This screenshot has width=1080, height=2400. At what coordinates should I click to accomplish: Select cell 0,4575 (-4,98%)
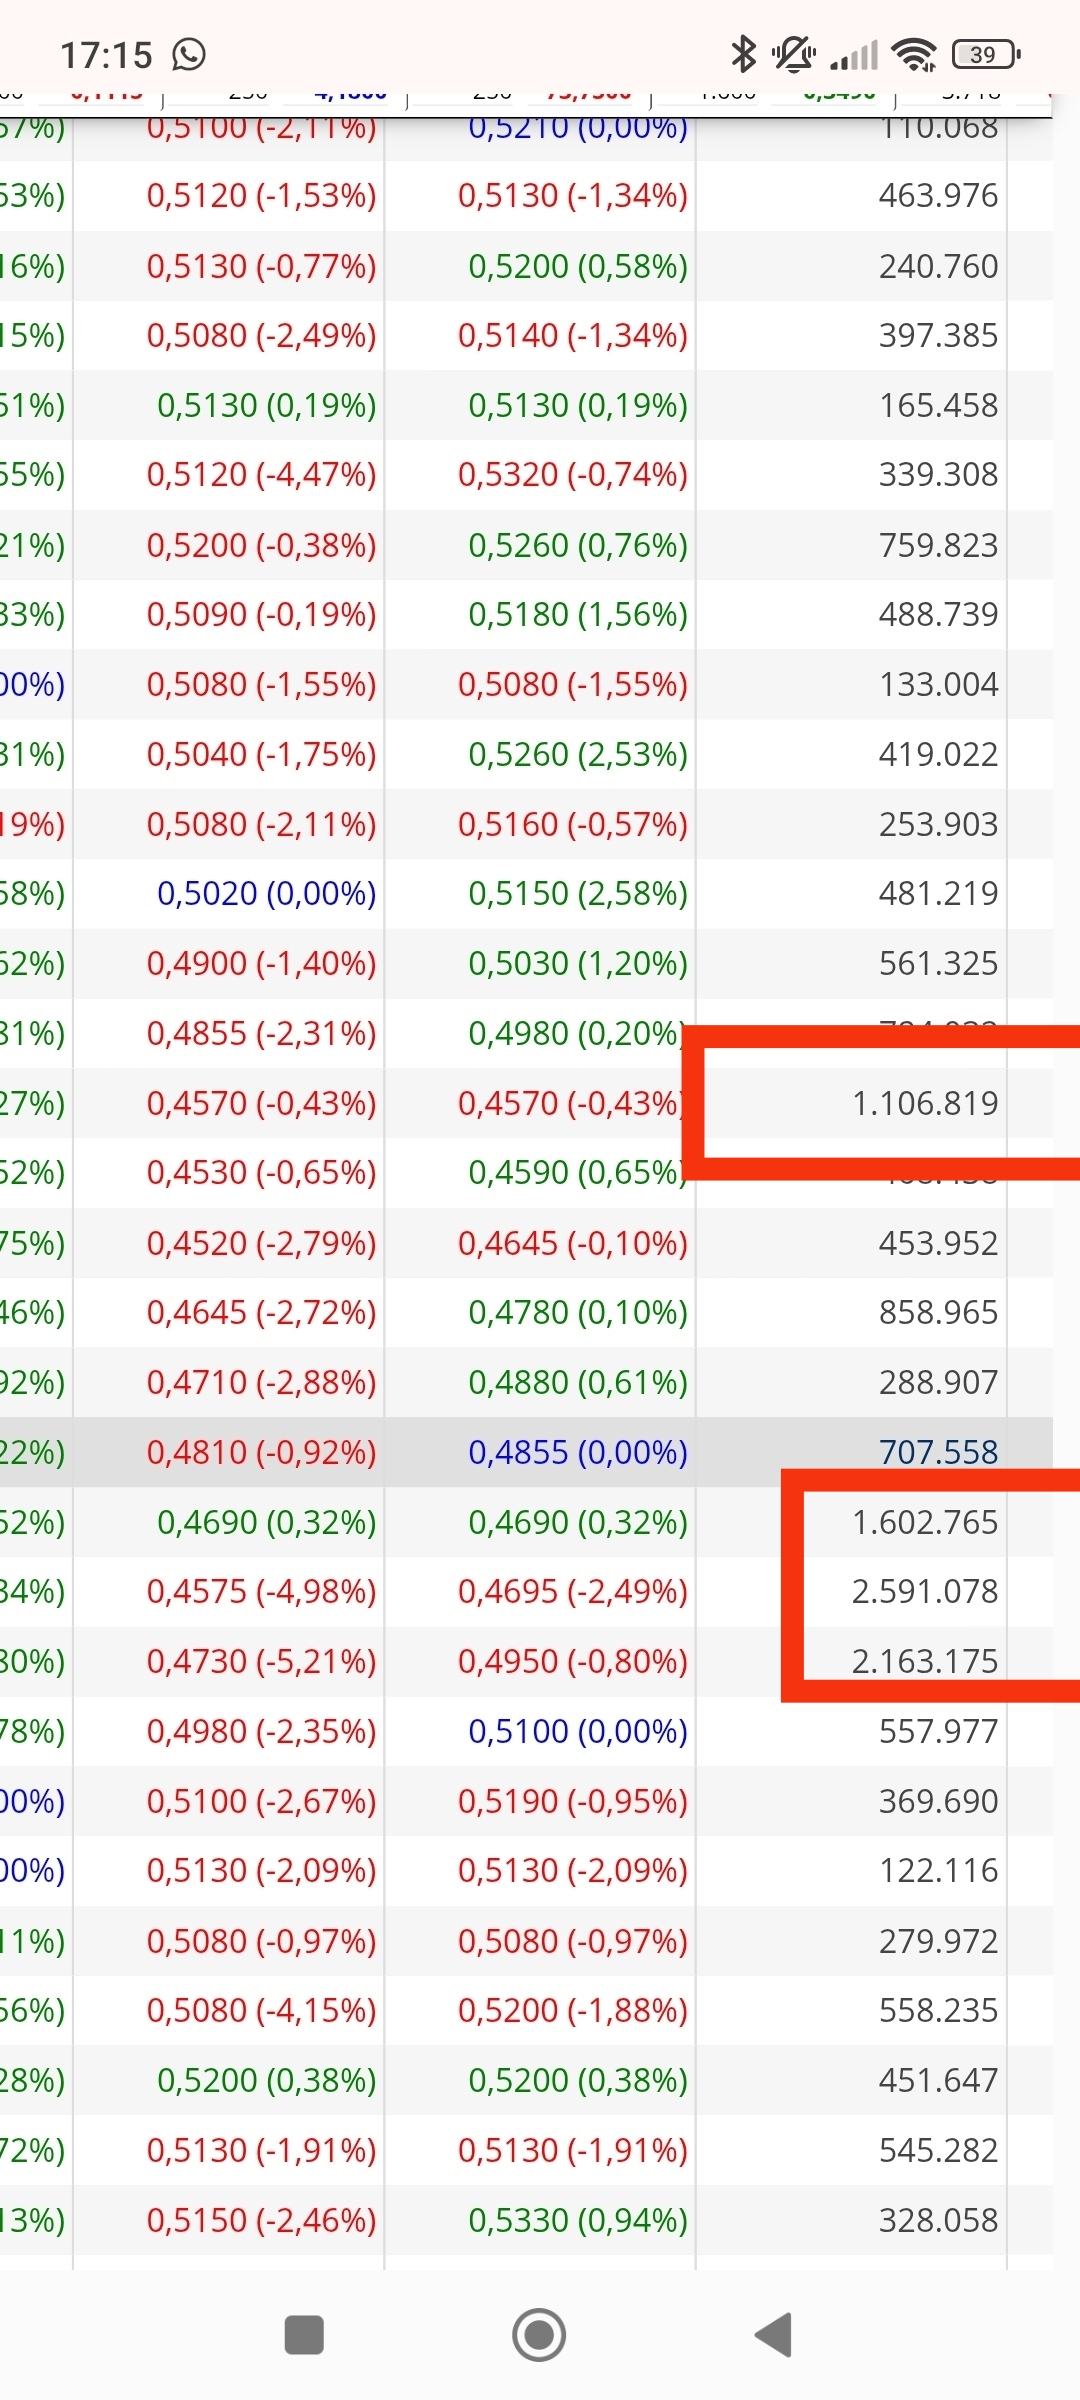[261, 1591]
